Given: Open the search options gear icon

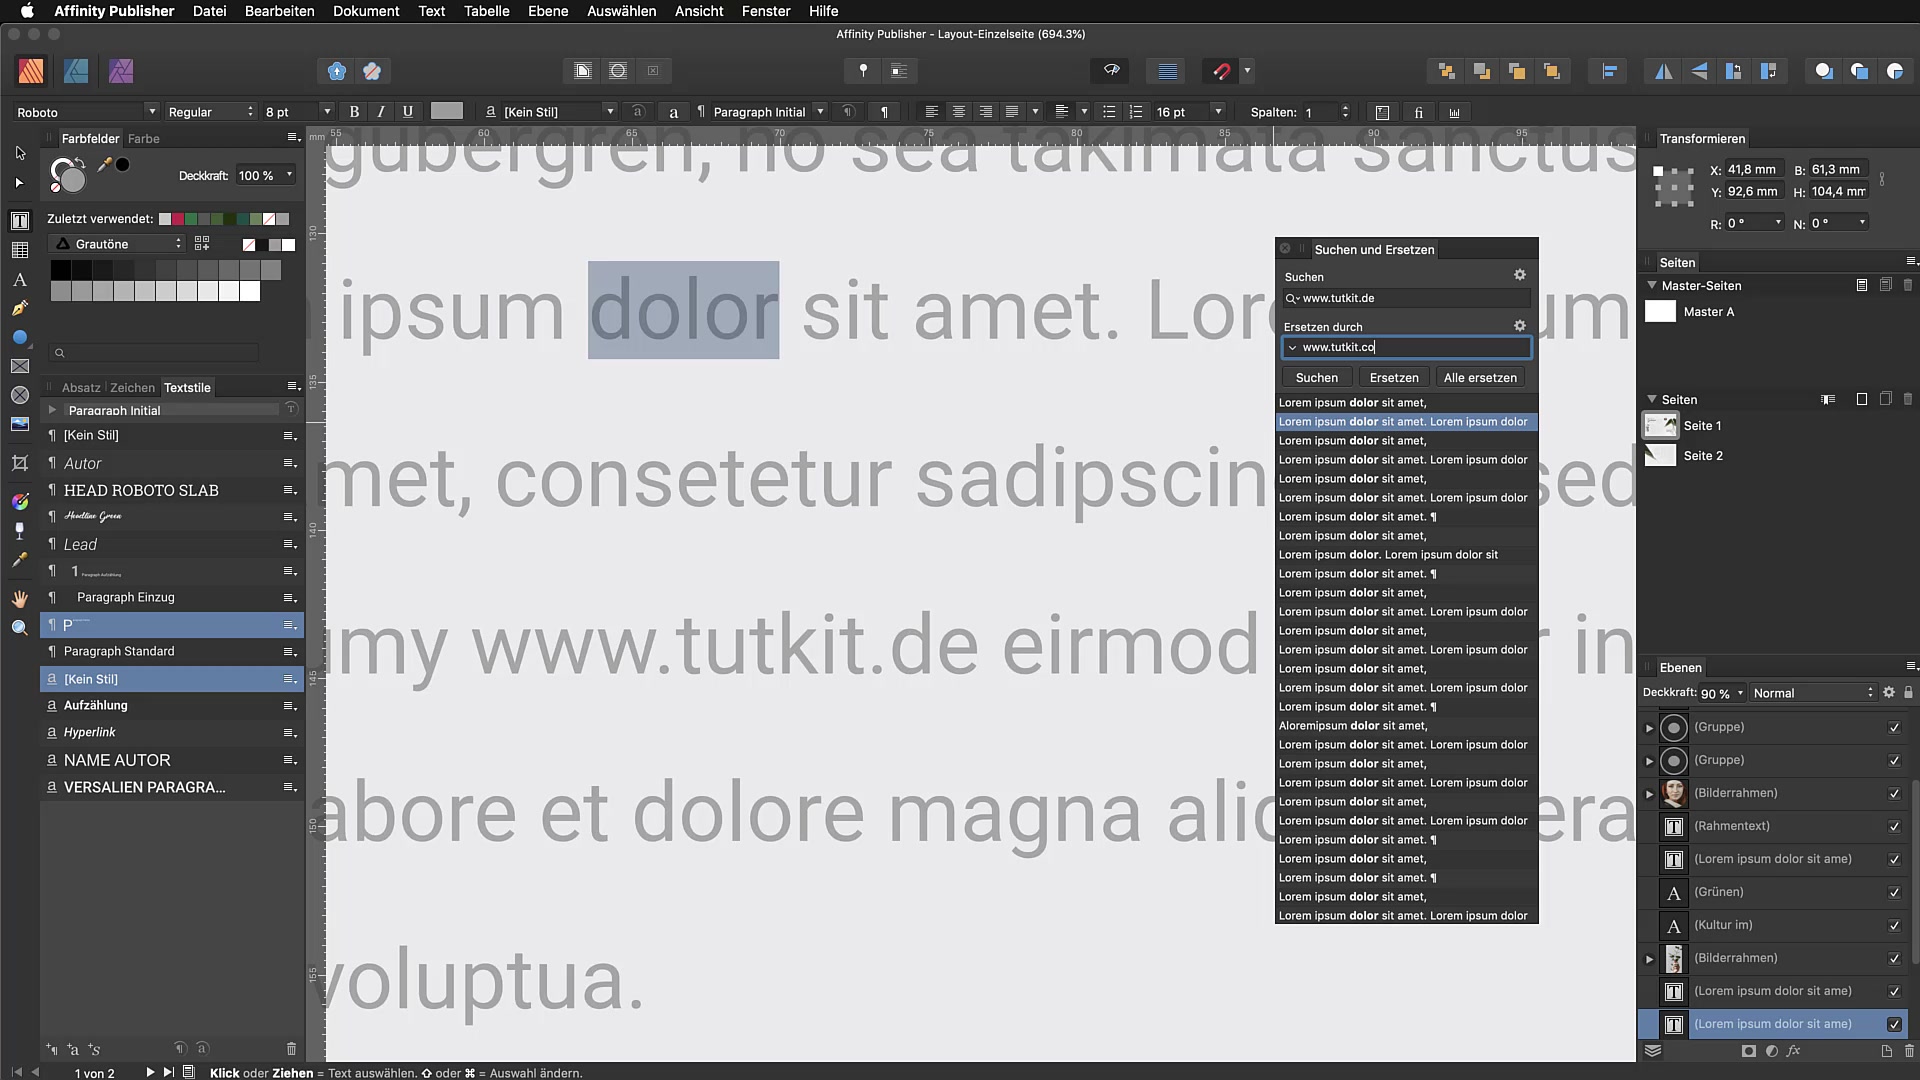Looking at the screenshot, I should point(1519,275).
